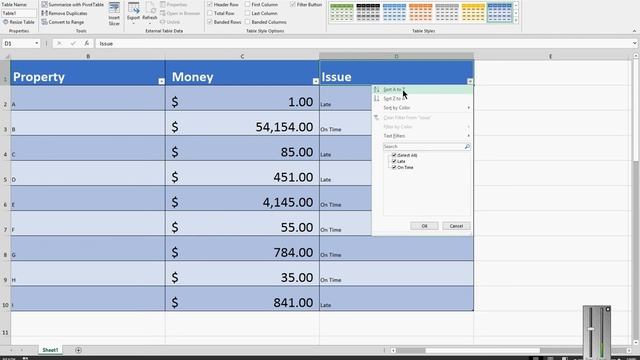Enable the Total Row checkbox
The height and width of the screenshot is (360, 640).
[210, 13]
